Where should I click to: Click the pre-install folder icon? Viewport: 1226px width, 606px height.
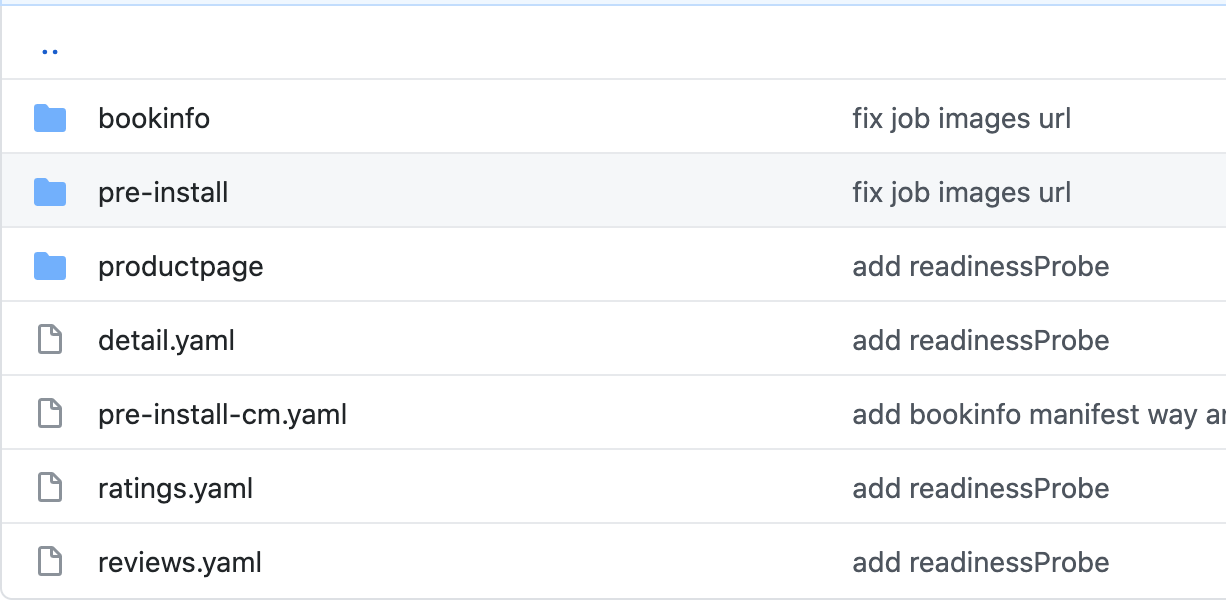pyautogui.click(x=50, y=192)
